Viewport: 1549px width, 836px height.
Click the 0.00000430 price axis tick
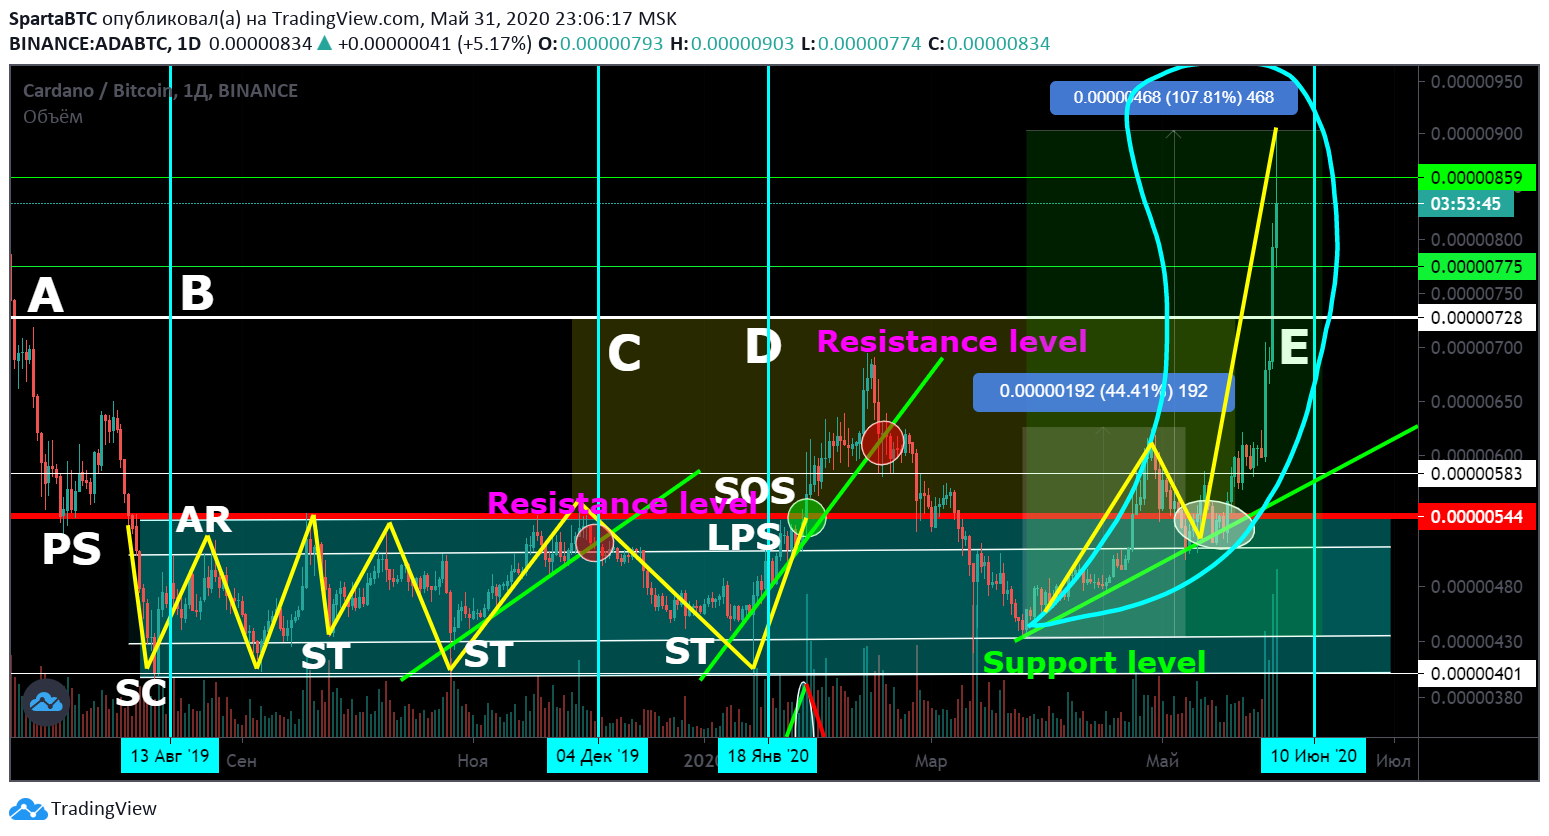[x=1476, y=641]
